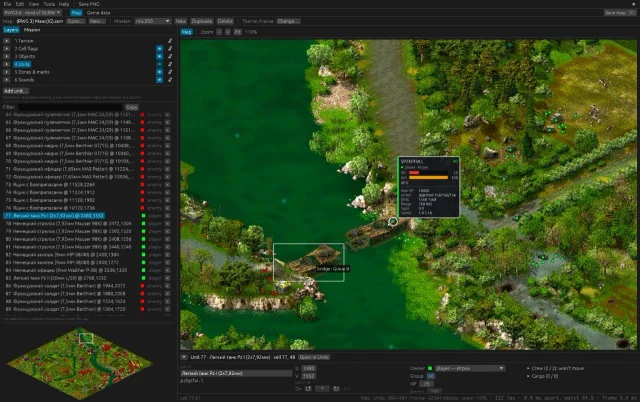Click Save PNG in the menu bar
640x402 pixels.
pos(89,4)
